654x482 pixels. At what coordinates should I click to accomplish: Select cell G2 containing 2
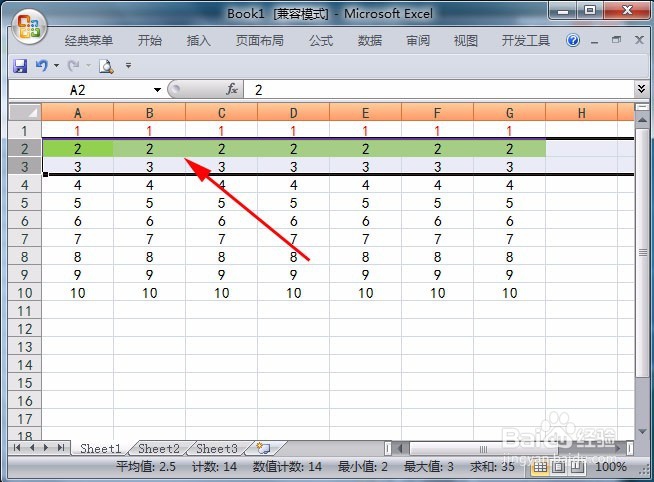click(509, 149)
